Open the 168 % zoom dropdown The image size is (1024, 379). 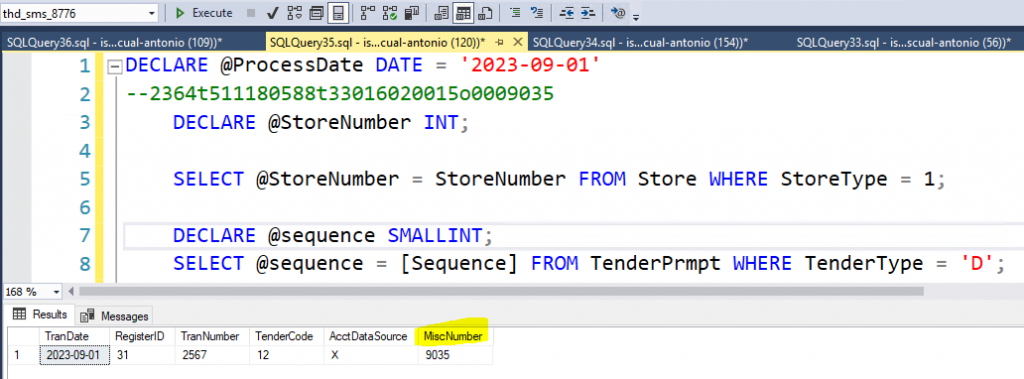tap(56, 291)
